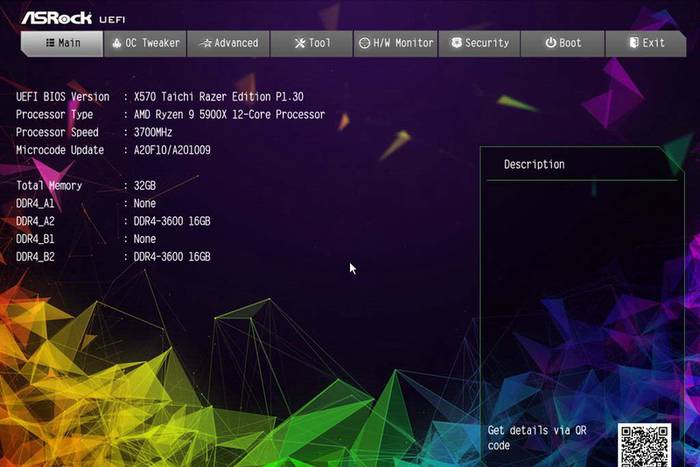Screen dimensions: 700x467
Task: Click the DDR4_B1 'None' value
Action: point(145,239)
